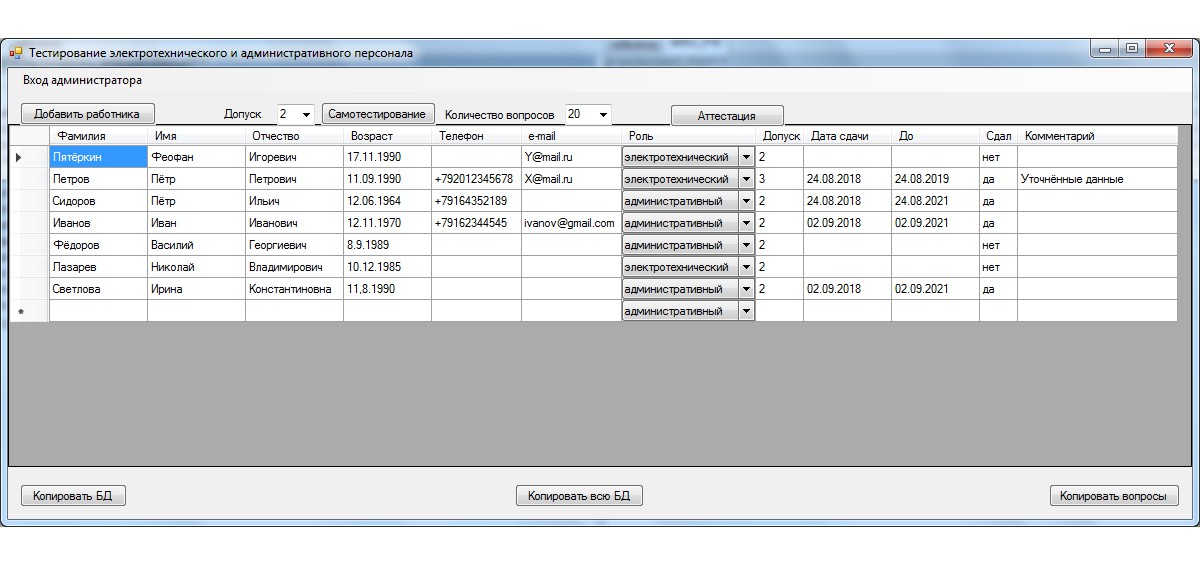Click the Василий name cell
This screenshot has width=1200, height=564.
point(196,245)
